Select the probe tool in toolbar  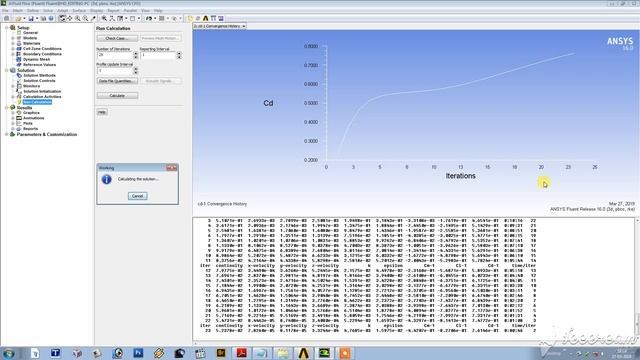point(93,18)
